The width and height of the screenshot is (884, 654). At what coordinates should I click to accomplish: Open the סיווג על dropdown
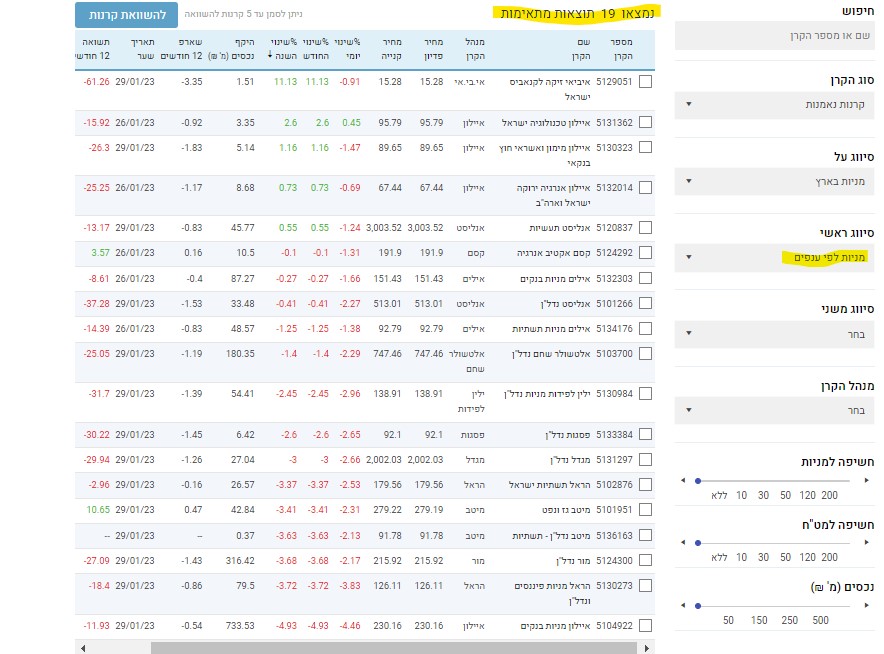coord(774,181)
